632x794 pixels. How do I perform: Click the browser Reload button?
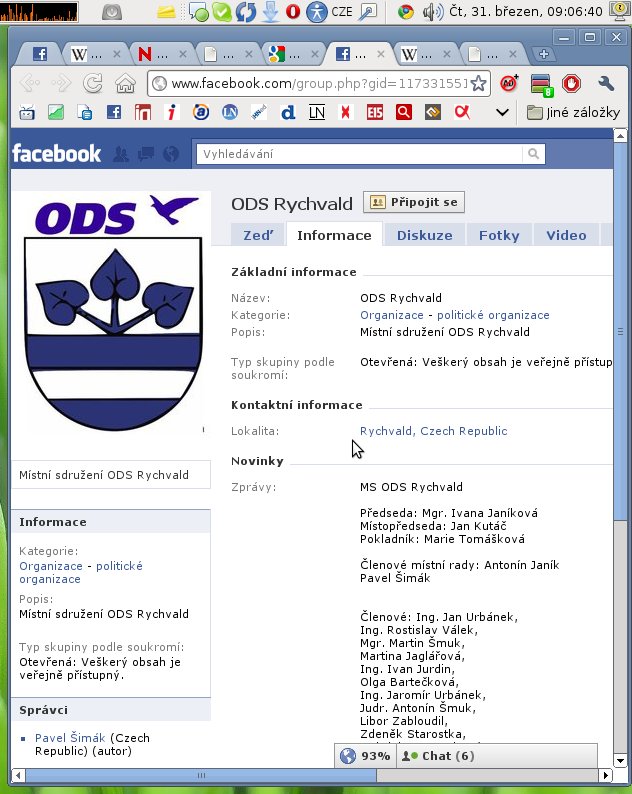click(93, 83)
